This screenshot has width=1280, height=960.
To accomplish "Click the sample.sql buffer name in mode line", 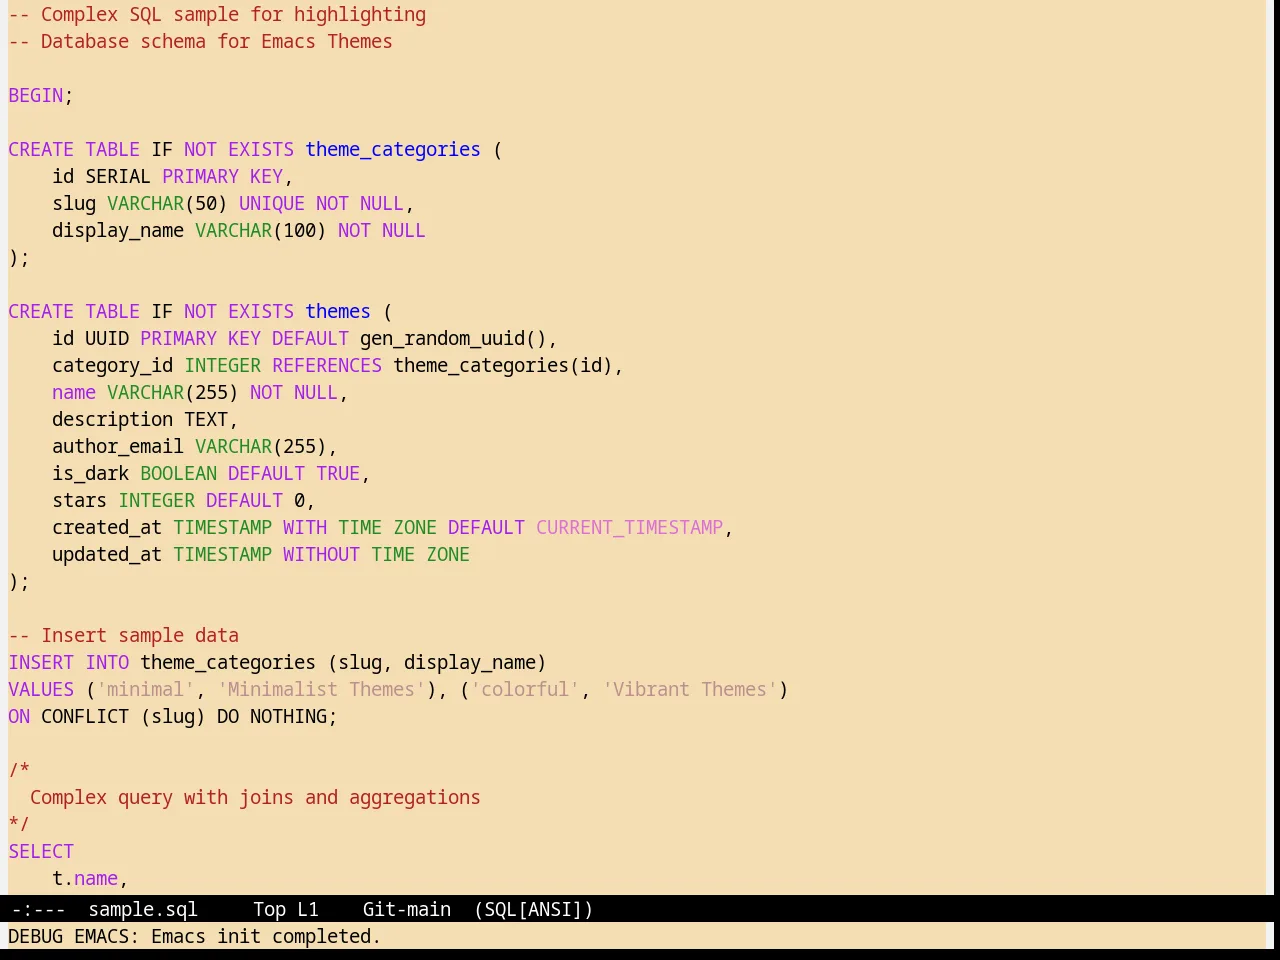I will [143, 909].
